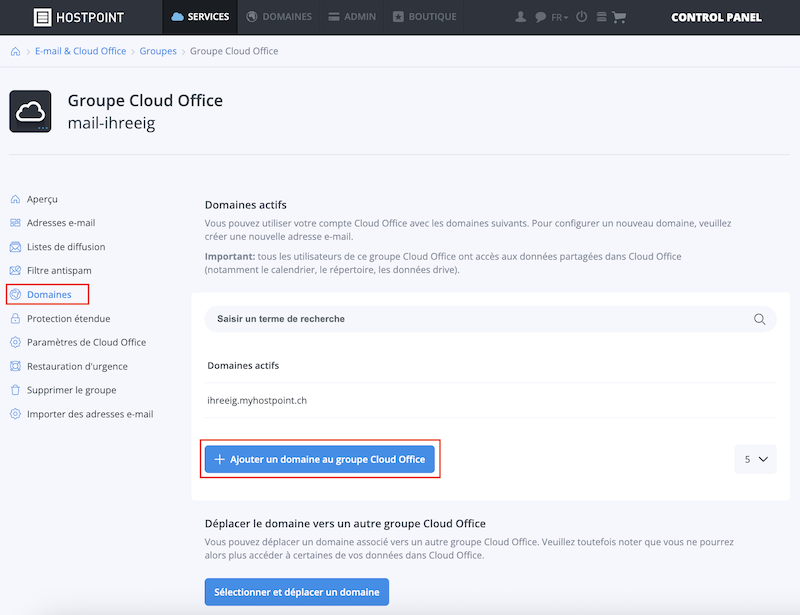The image size is (800, 615).
Task: Click the Listes de diffusion envelope icon
Action: [15, 247]
